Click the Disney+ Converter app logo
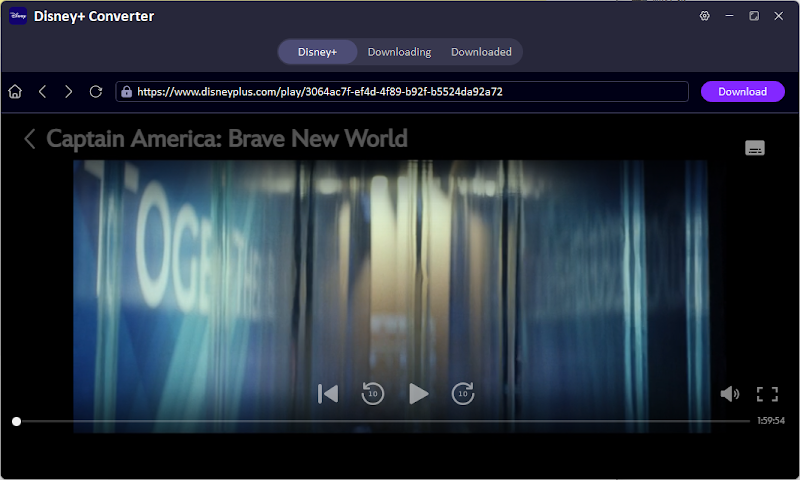 pos(18,16)
